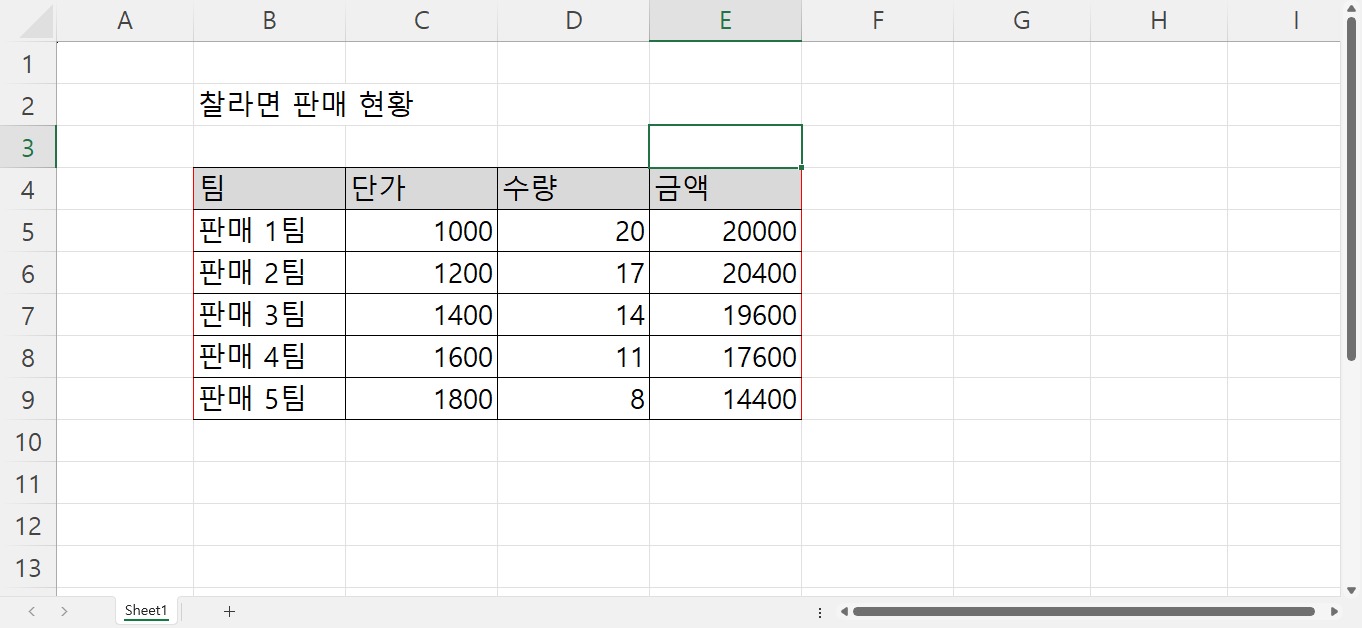1362x628 pixels.
Task: Click the previous sheet navigation arrow
Action: [x=32, y=611]
